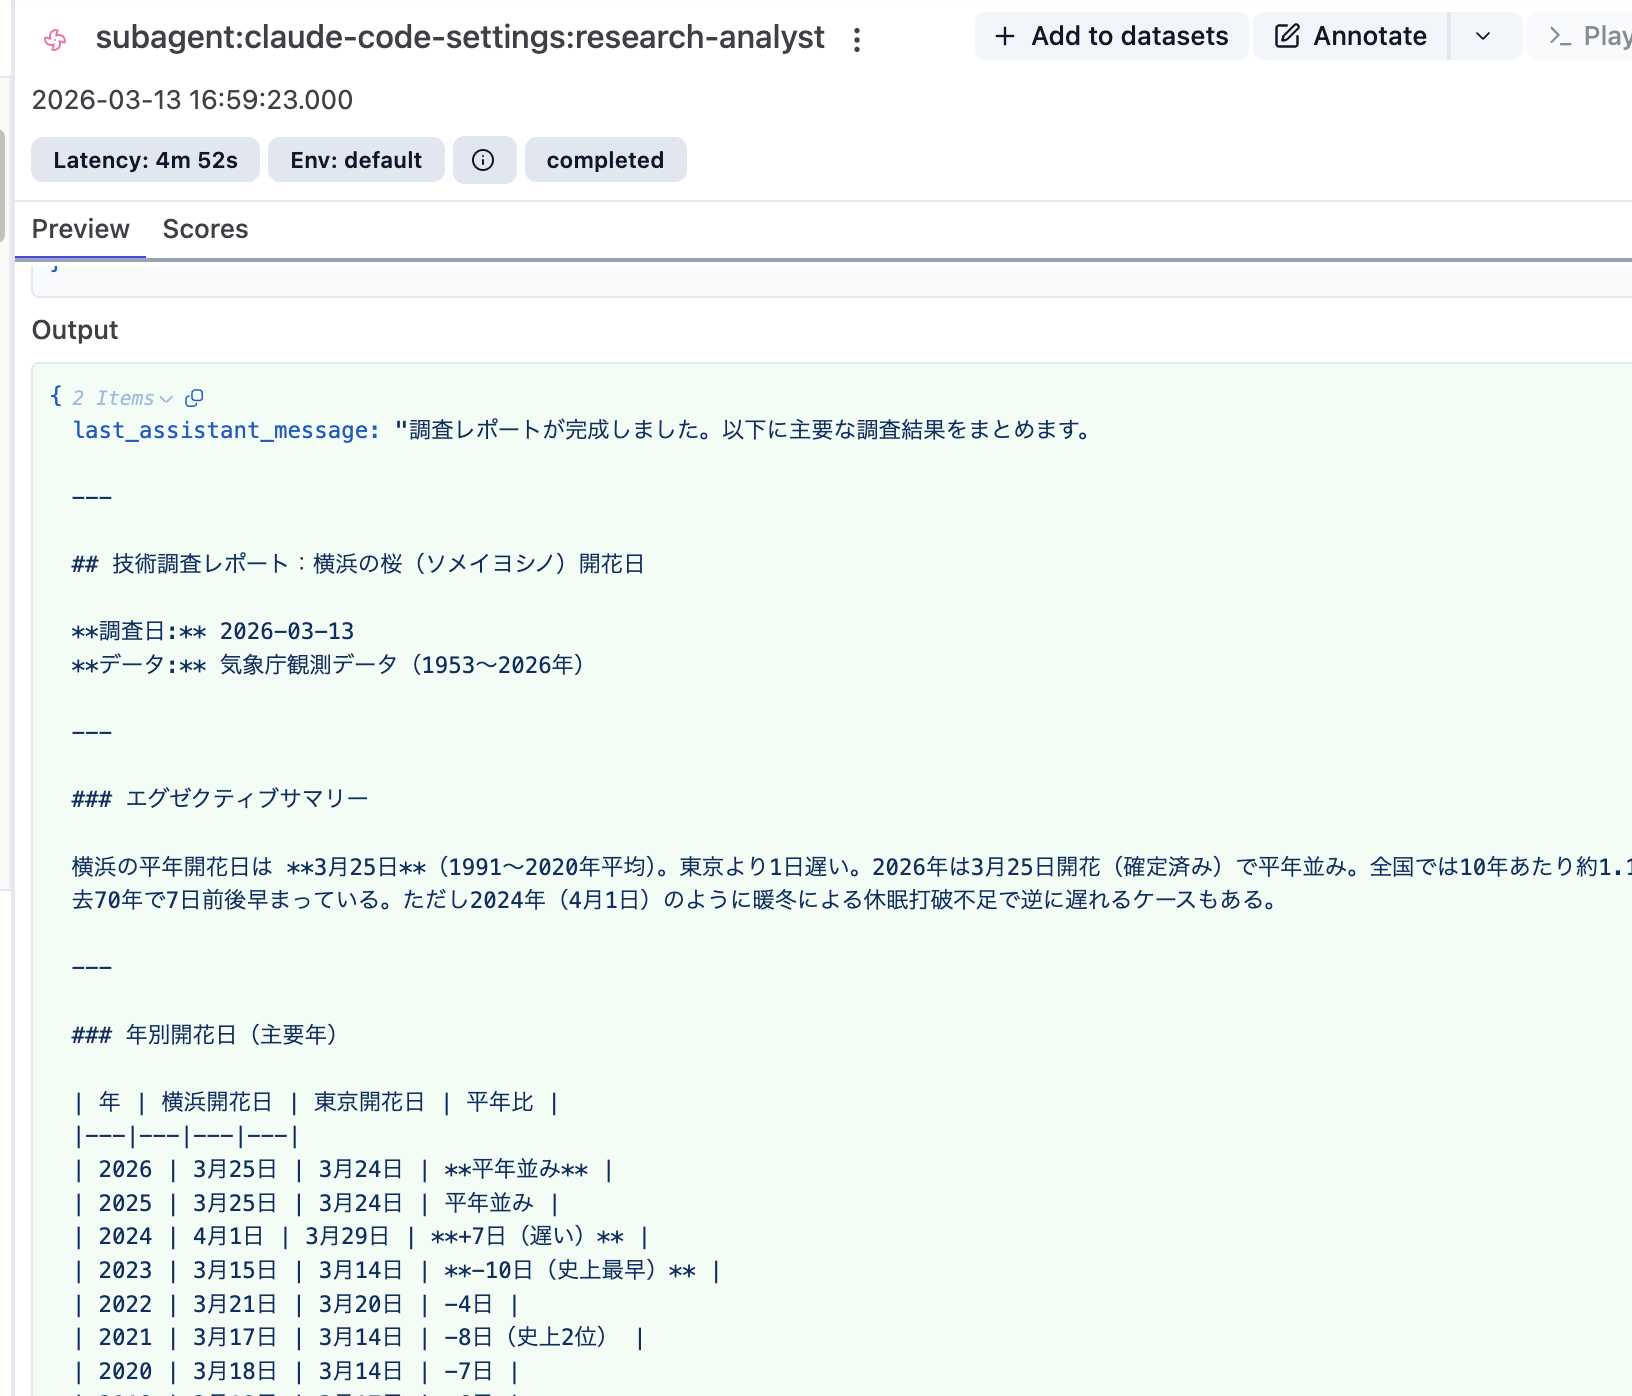Click the completed status badge
The height and width of the screenshot is (1396, 1632).
(605, 159)
